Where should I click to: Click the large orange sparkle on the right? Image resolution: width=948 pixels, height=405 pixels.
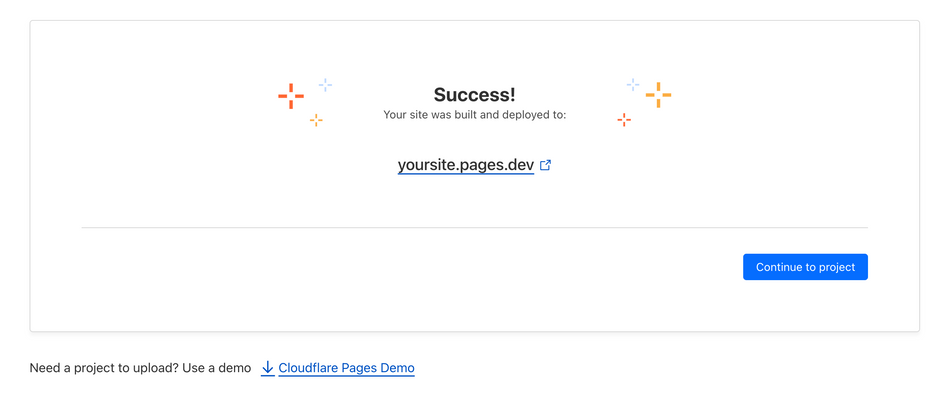click(658, 95)
